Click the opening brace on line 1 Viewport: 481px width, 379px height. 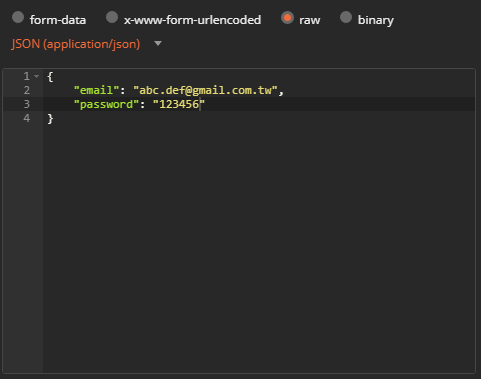50,77
